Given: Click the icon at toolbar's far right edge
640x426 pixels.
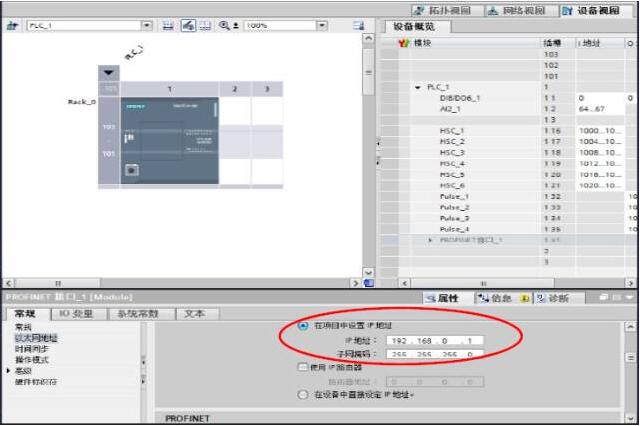Looking at the screenshot, I should tap(357, 24).
